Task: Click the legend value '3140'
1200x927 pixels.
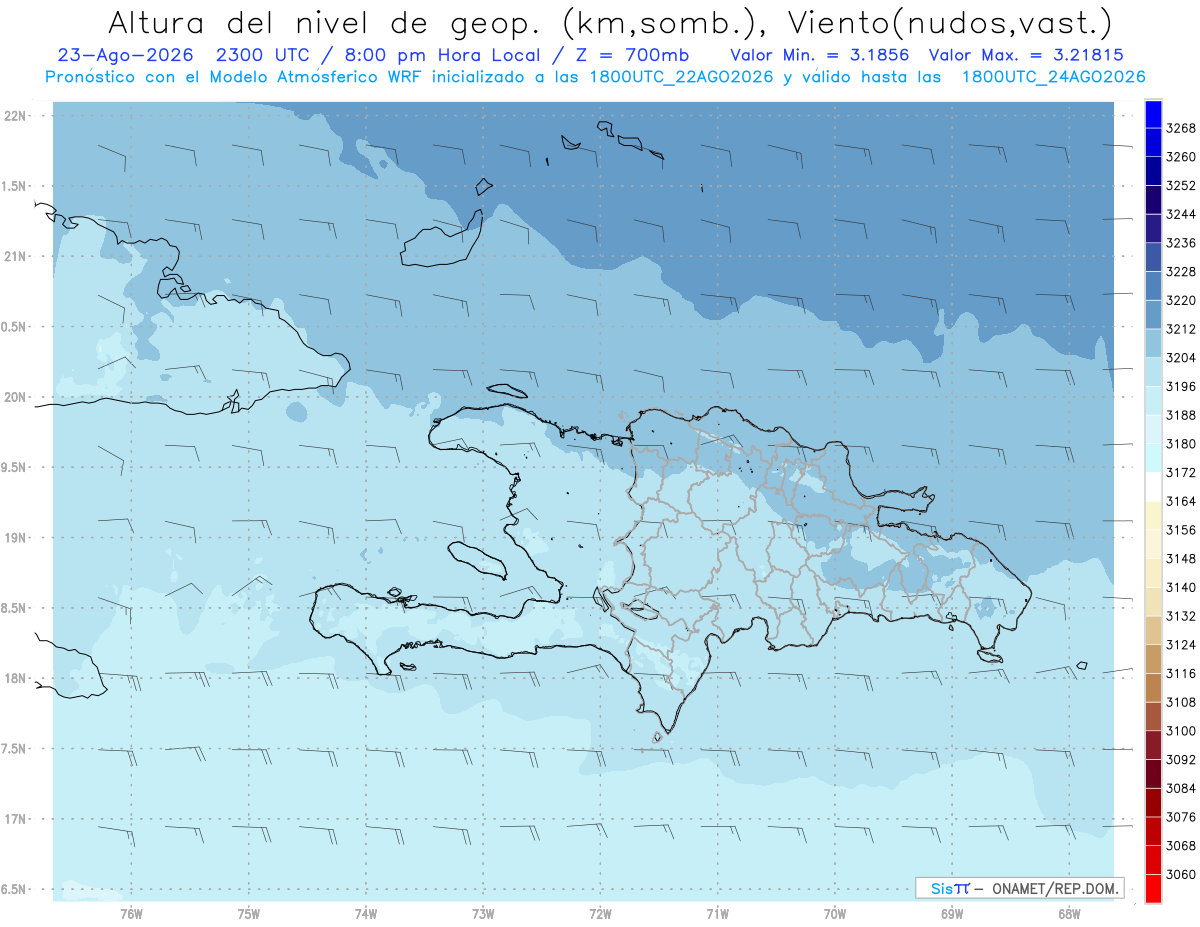Action: 1181,587
